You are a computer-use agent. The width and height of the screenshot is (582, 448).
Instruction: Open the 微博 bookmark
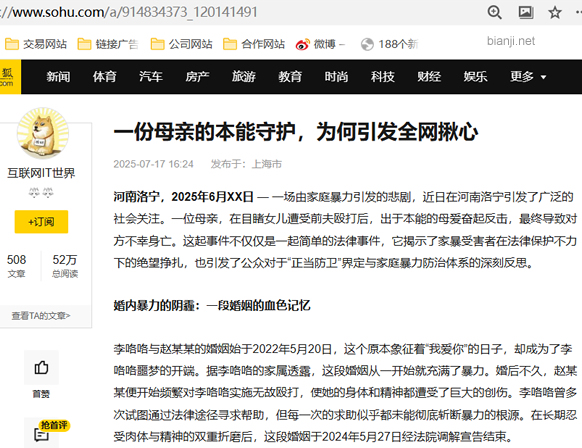[320, 44]
